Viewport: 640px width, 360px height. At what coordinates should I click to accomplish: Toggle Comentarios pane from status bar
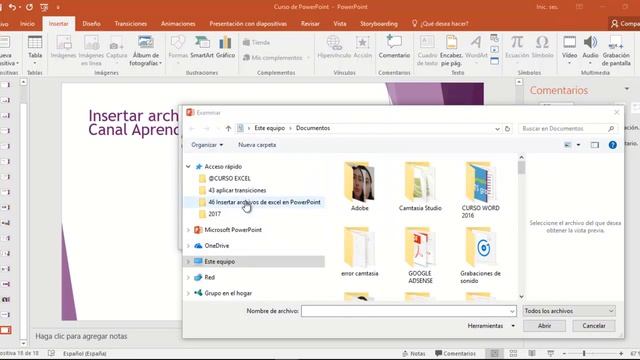click(x=455, y=353)
